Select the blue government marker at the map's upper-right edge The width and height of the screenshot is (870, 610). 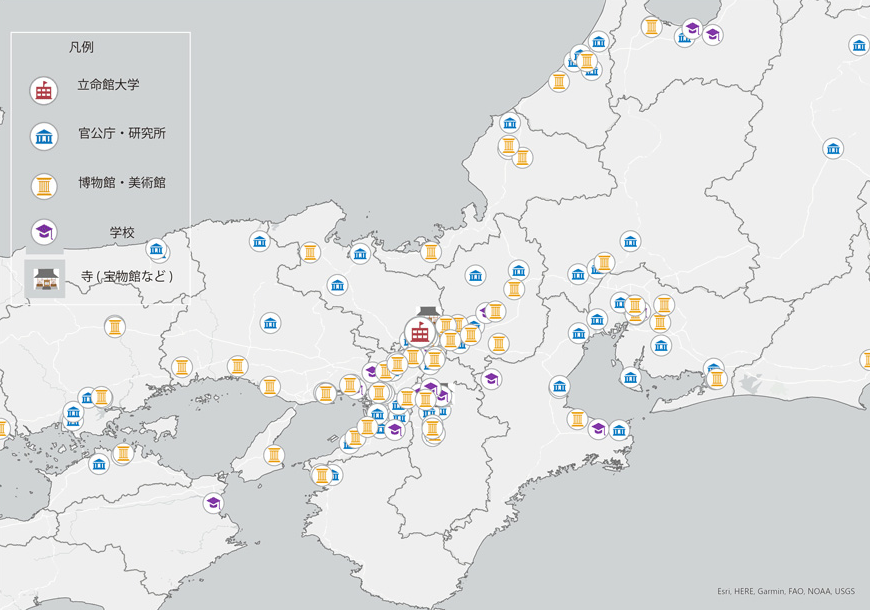click(859, 46)
